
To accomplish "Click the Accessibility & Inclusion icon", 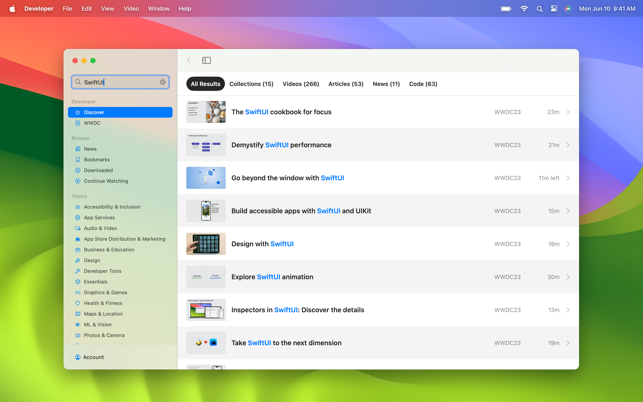I will [78, 207].
